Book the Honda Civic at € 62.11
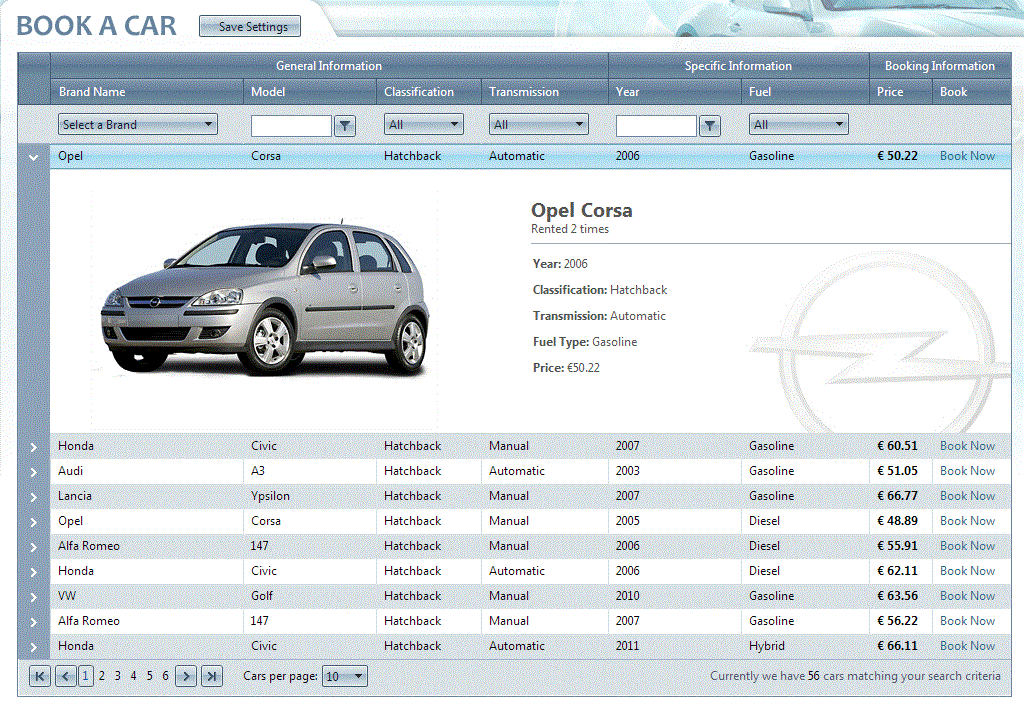This screenshot has width=1024, height=707. pos(967,571)
